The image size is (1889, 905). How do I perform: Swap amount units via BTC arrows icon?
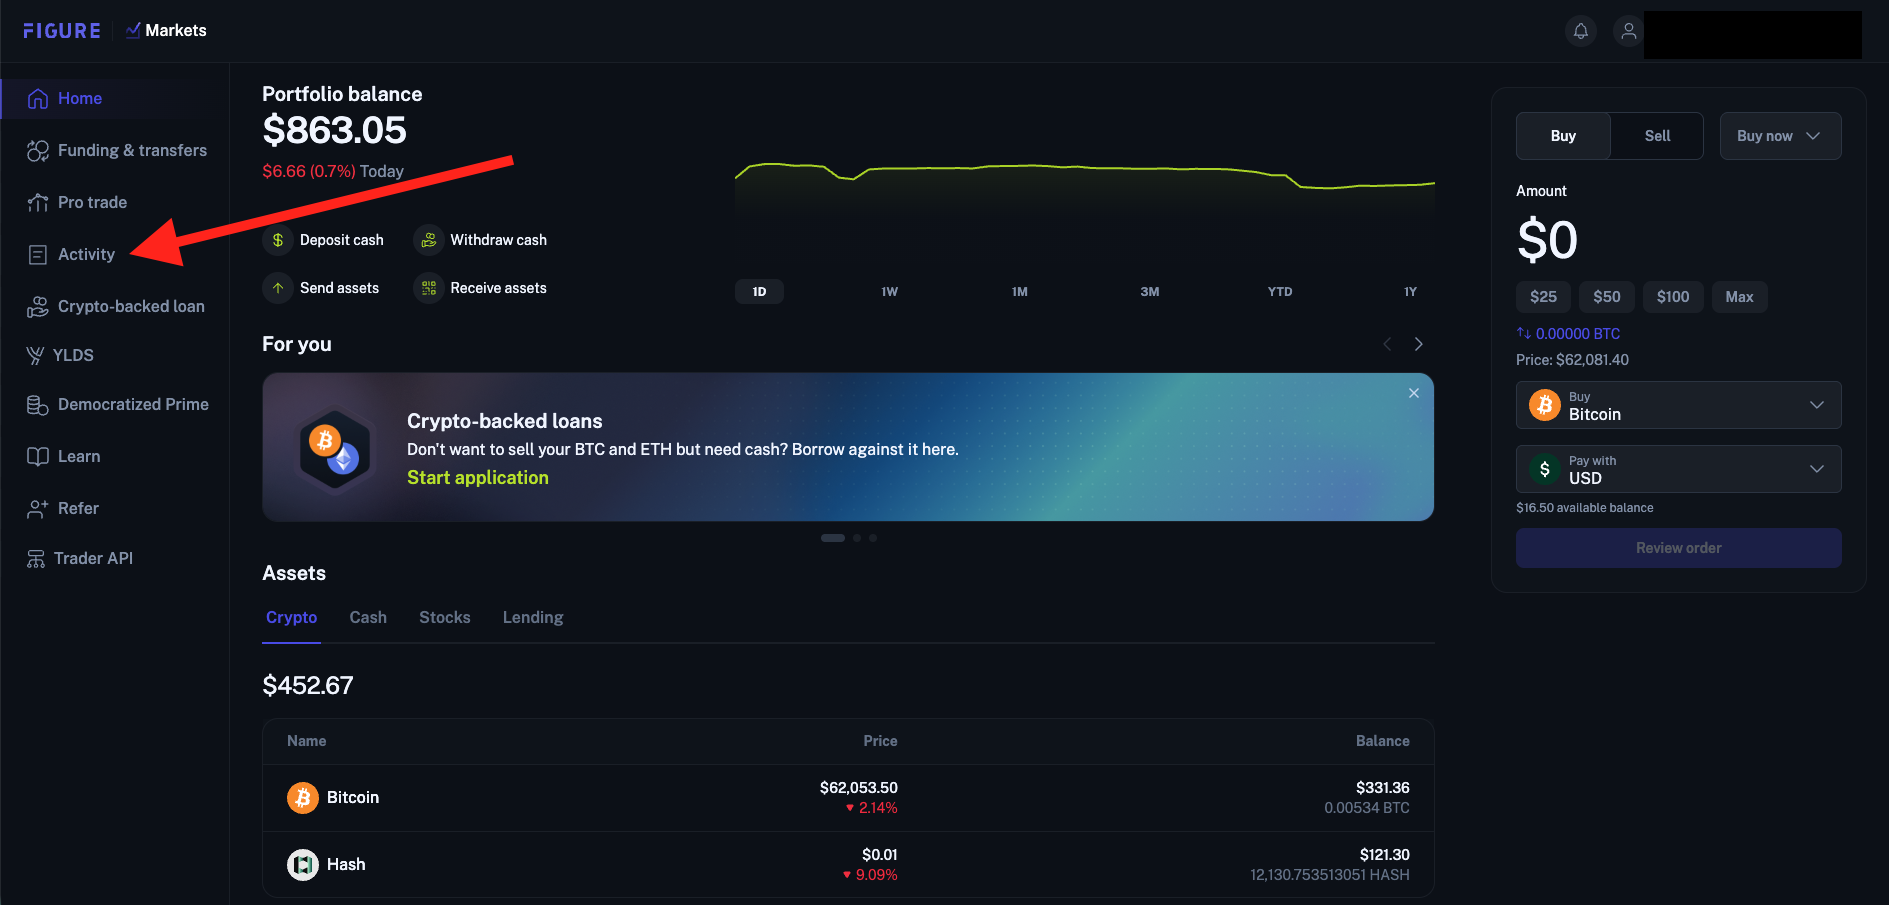pos(1524,333)
